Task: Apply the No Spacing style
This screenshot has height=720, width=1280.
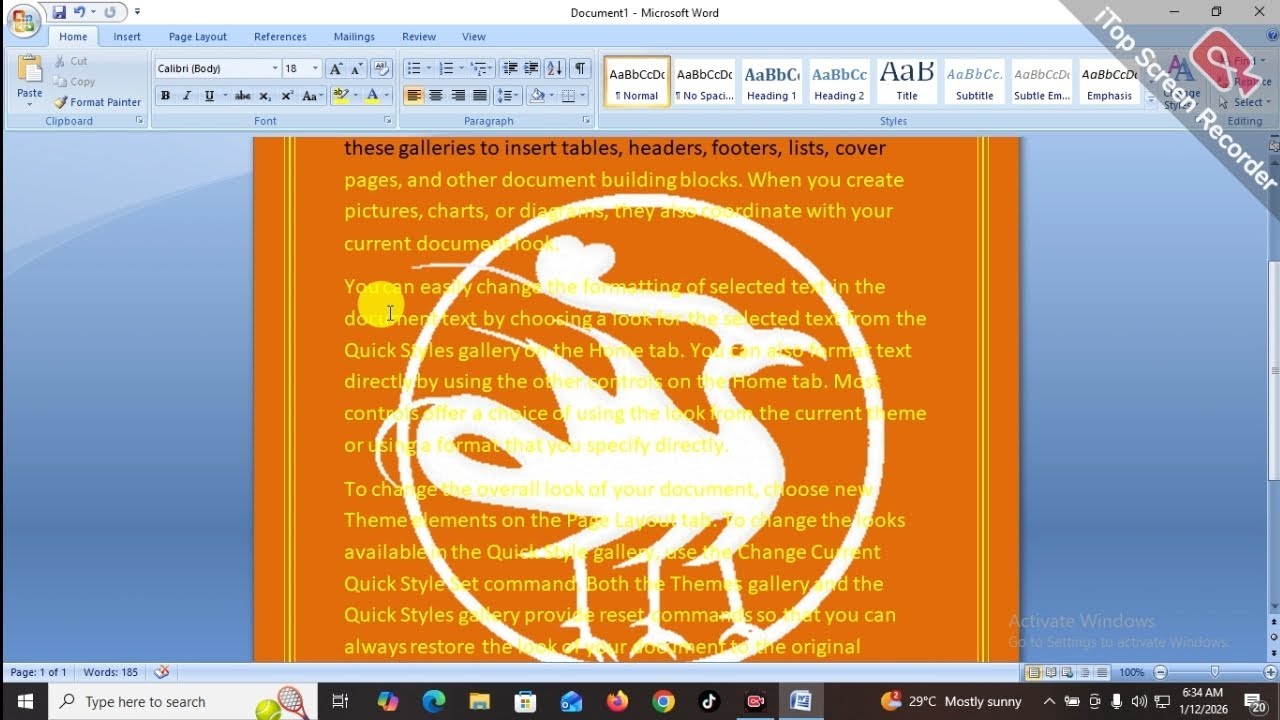Action: 704,82
